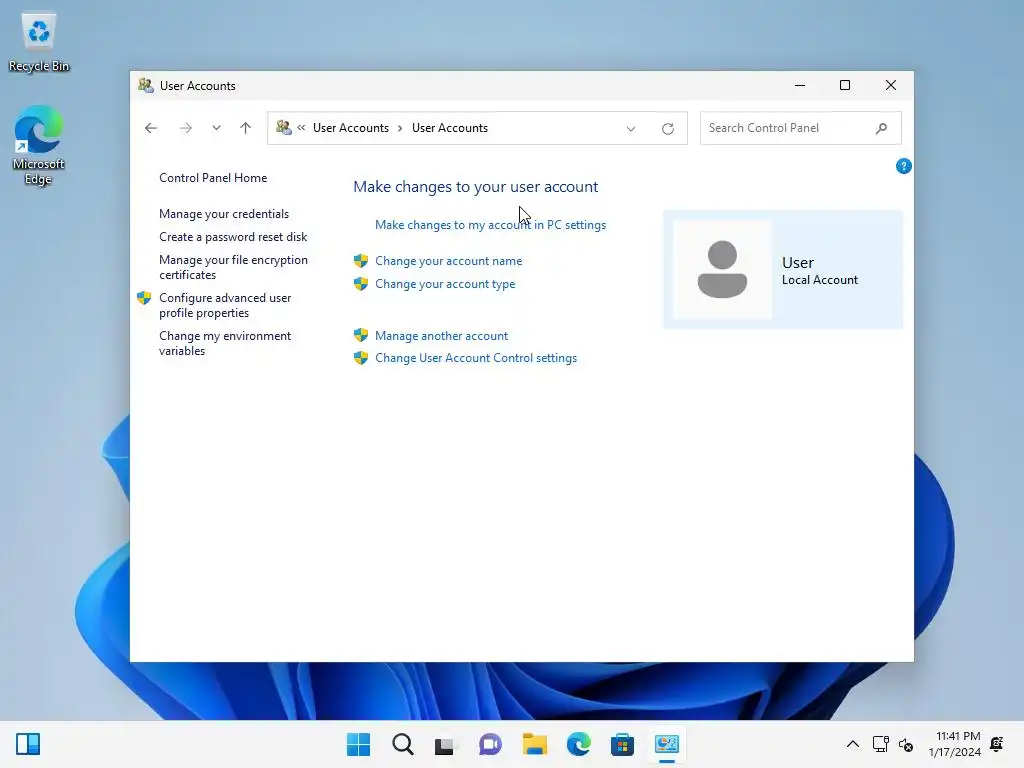Open the Widgets button on taskbar

click(28, 744)
